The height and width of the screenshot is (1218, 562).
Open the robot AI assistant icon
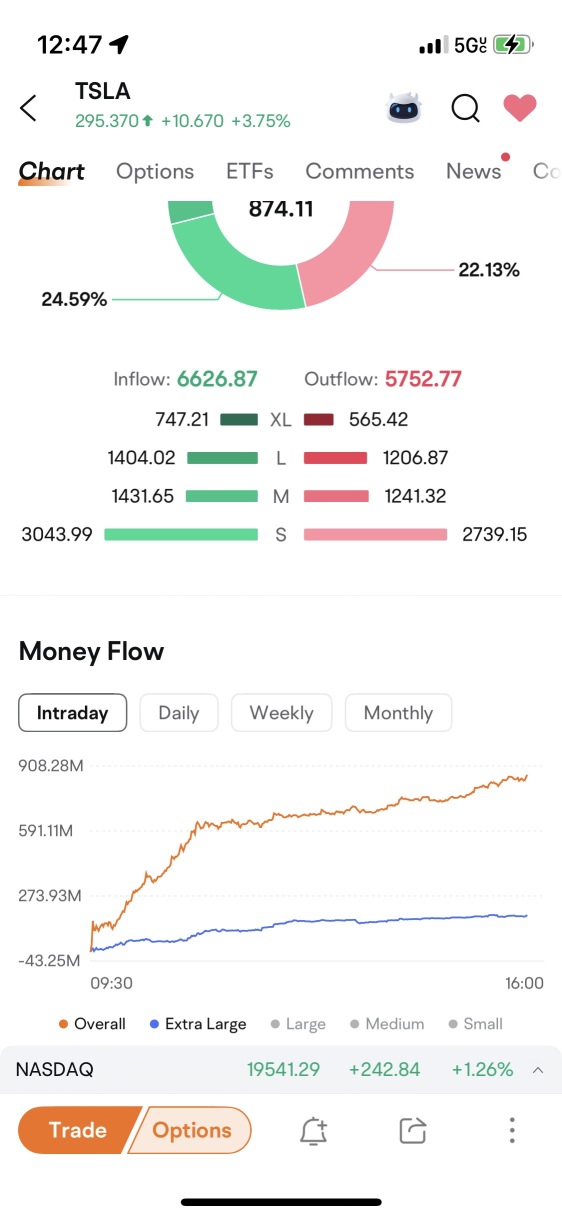(405, 108)
